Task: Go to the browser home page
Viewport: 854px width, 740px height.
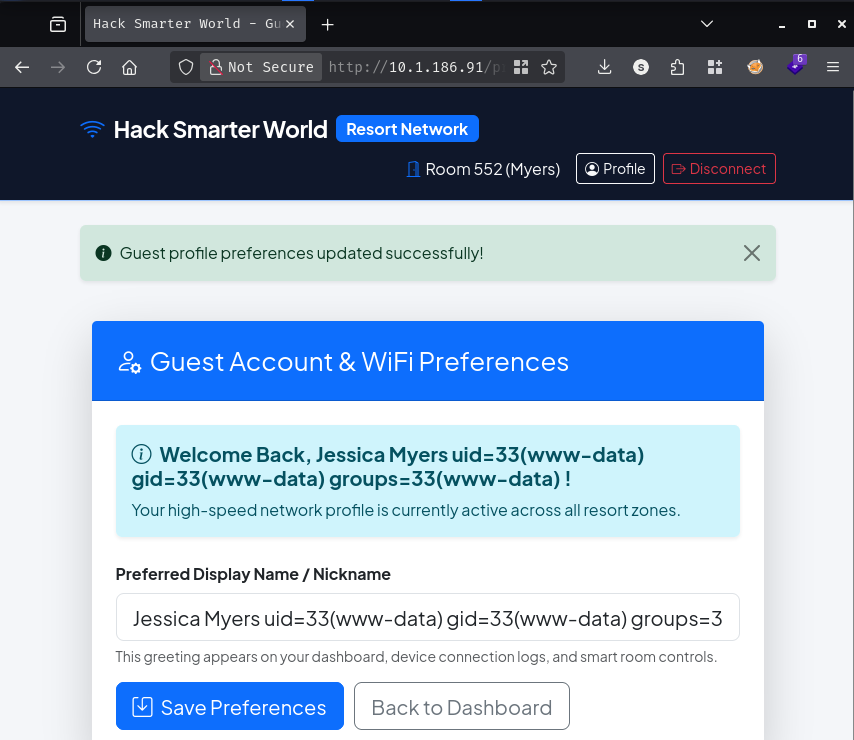Action: pyautogui.click(x=130, y=67)
